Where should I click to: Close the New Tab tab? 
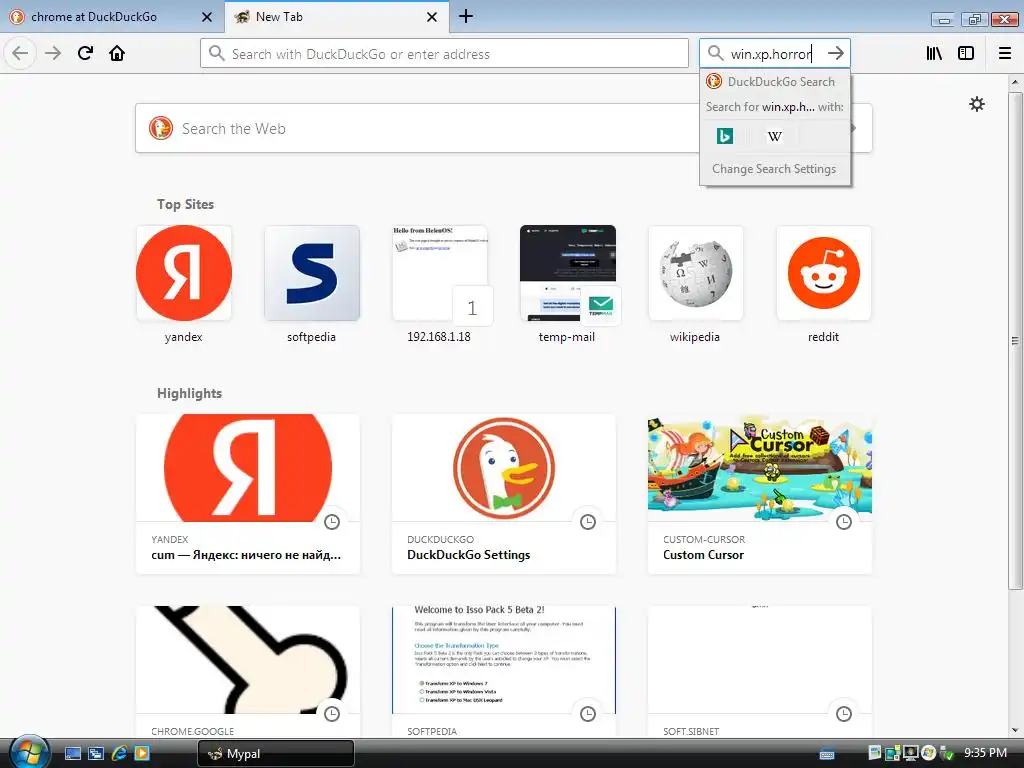coord(432,17)
